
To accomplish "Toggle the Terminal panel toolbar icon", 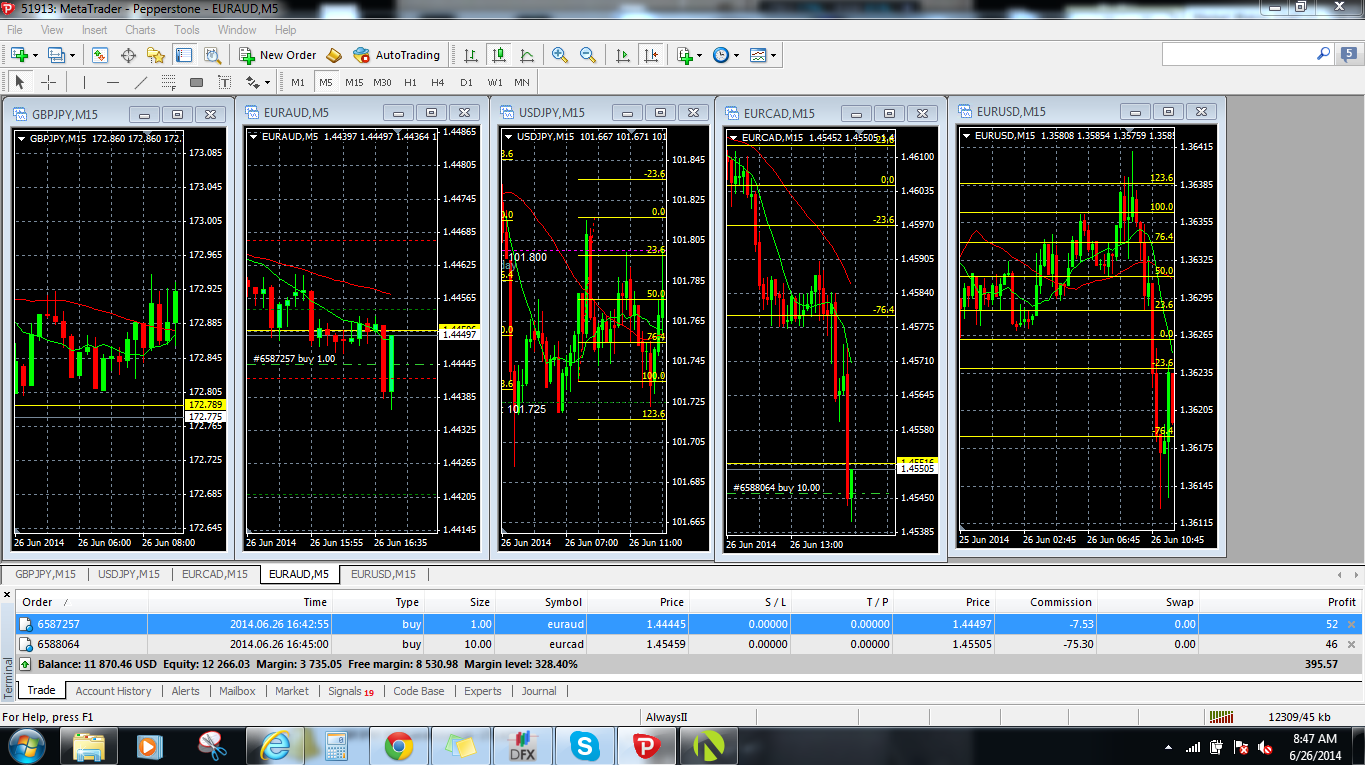I will tap(184, 55).
